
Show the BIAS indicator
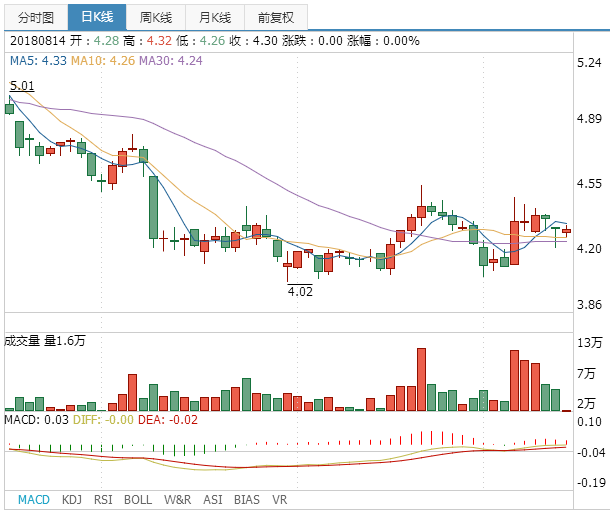click(247, 500)
